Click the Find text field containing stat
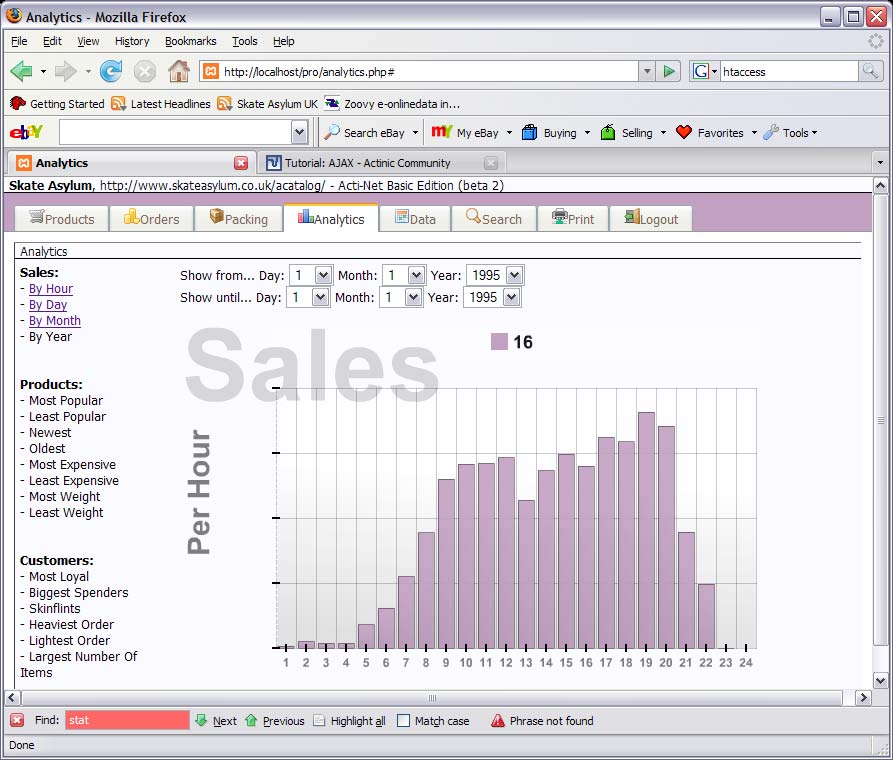Image resolution: width=893 pixels, height=760 pixels. [126, 720]
